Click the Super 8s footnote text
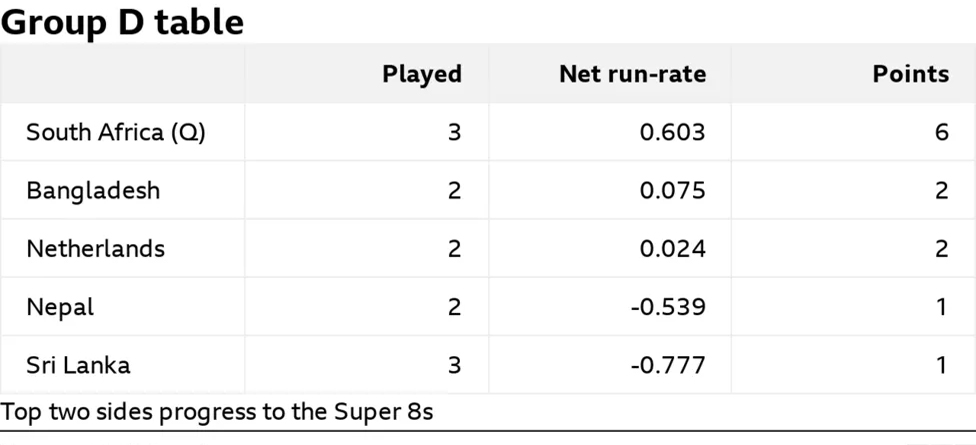Screen dimensions: 976x445 click(217, 412)
